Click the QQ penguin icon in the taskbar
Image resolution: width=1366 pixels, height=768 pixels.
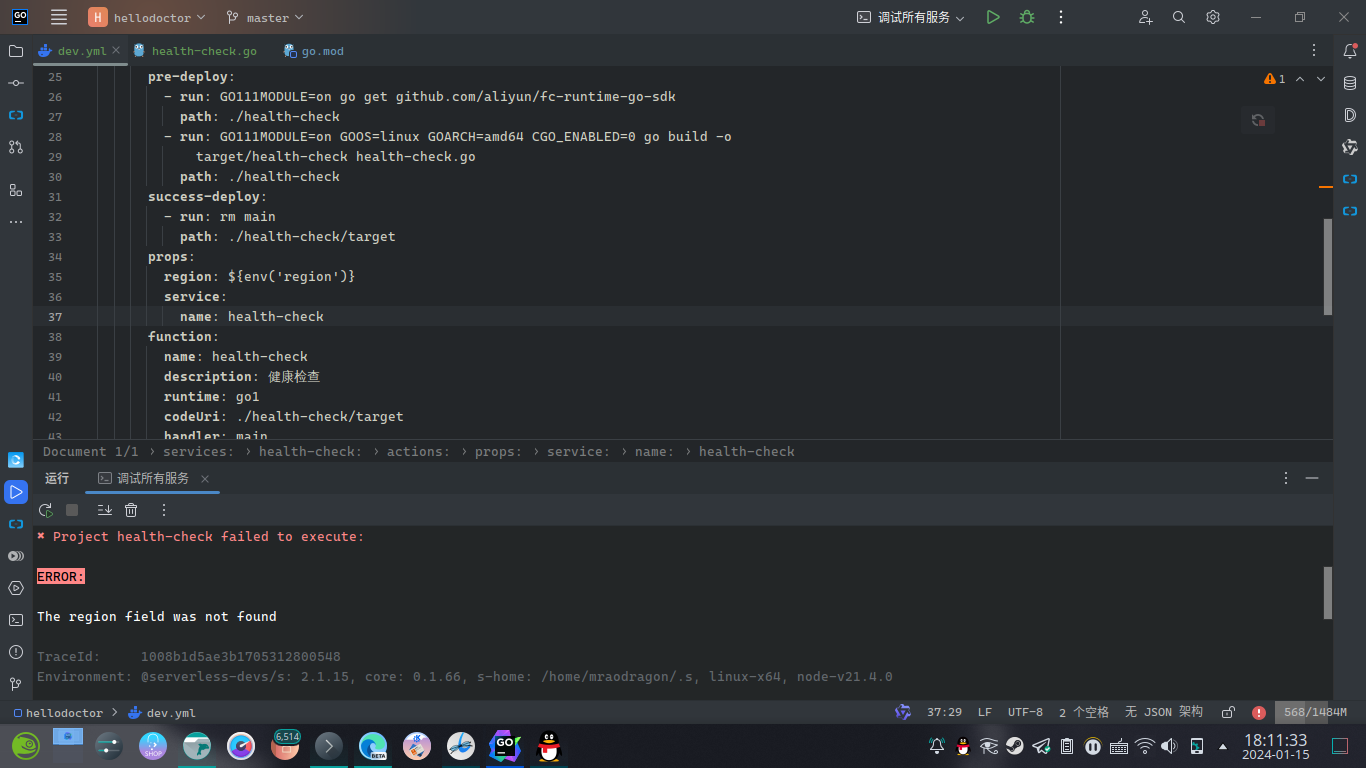[x=548, y=746]
